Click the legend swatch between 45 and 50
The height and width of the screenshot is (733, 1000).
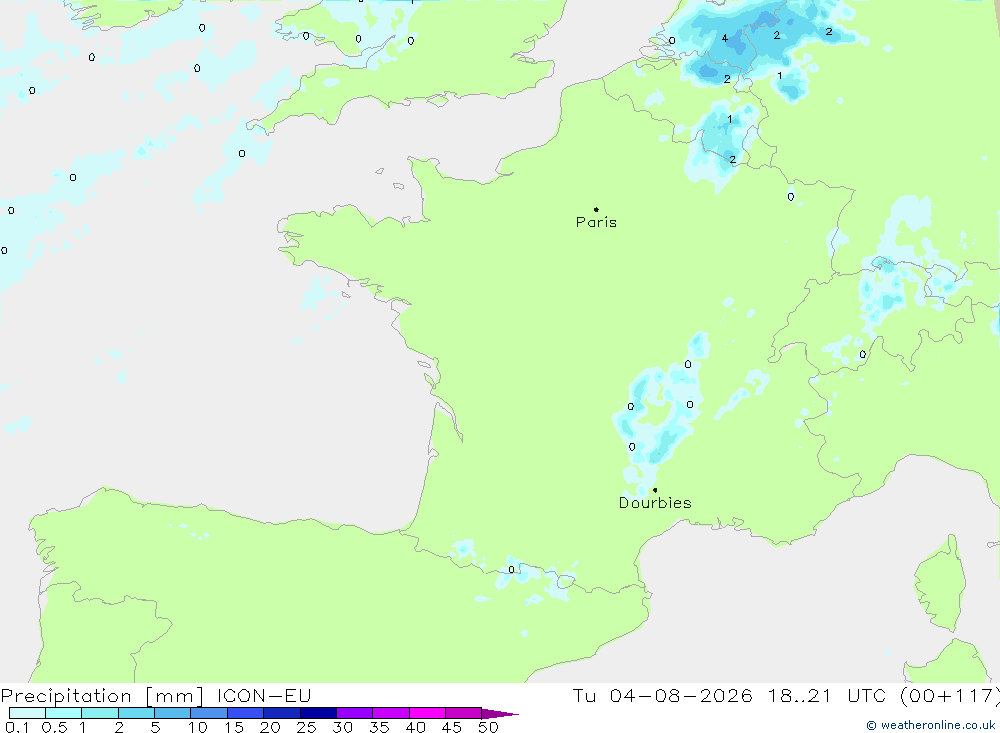coord(463,713)
